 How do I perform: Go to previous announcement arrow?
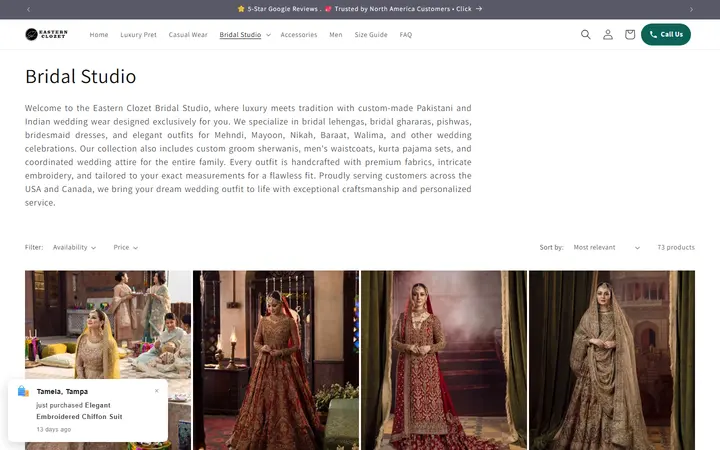(28, 9)
